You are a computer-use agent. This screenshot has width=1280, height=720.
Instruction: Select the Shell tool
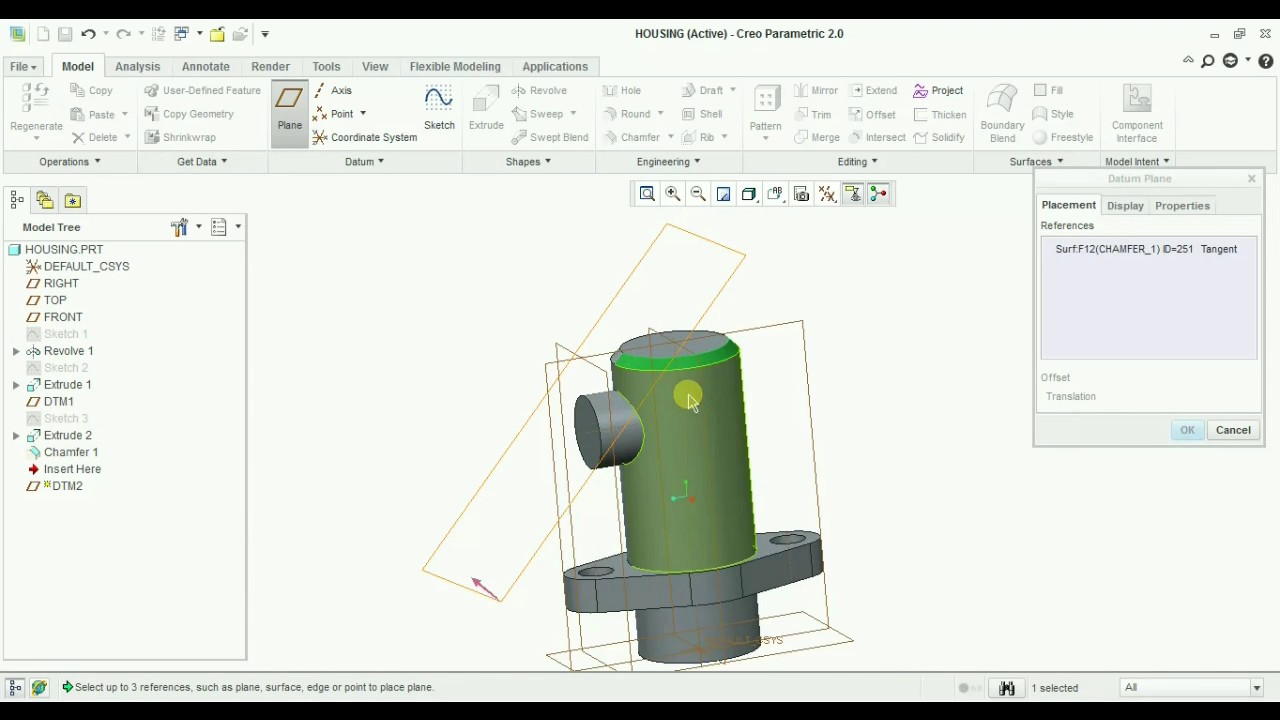point(702,114)
